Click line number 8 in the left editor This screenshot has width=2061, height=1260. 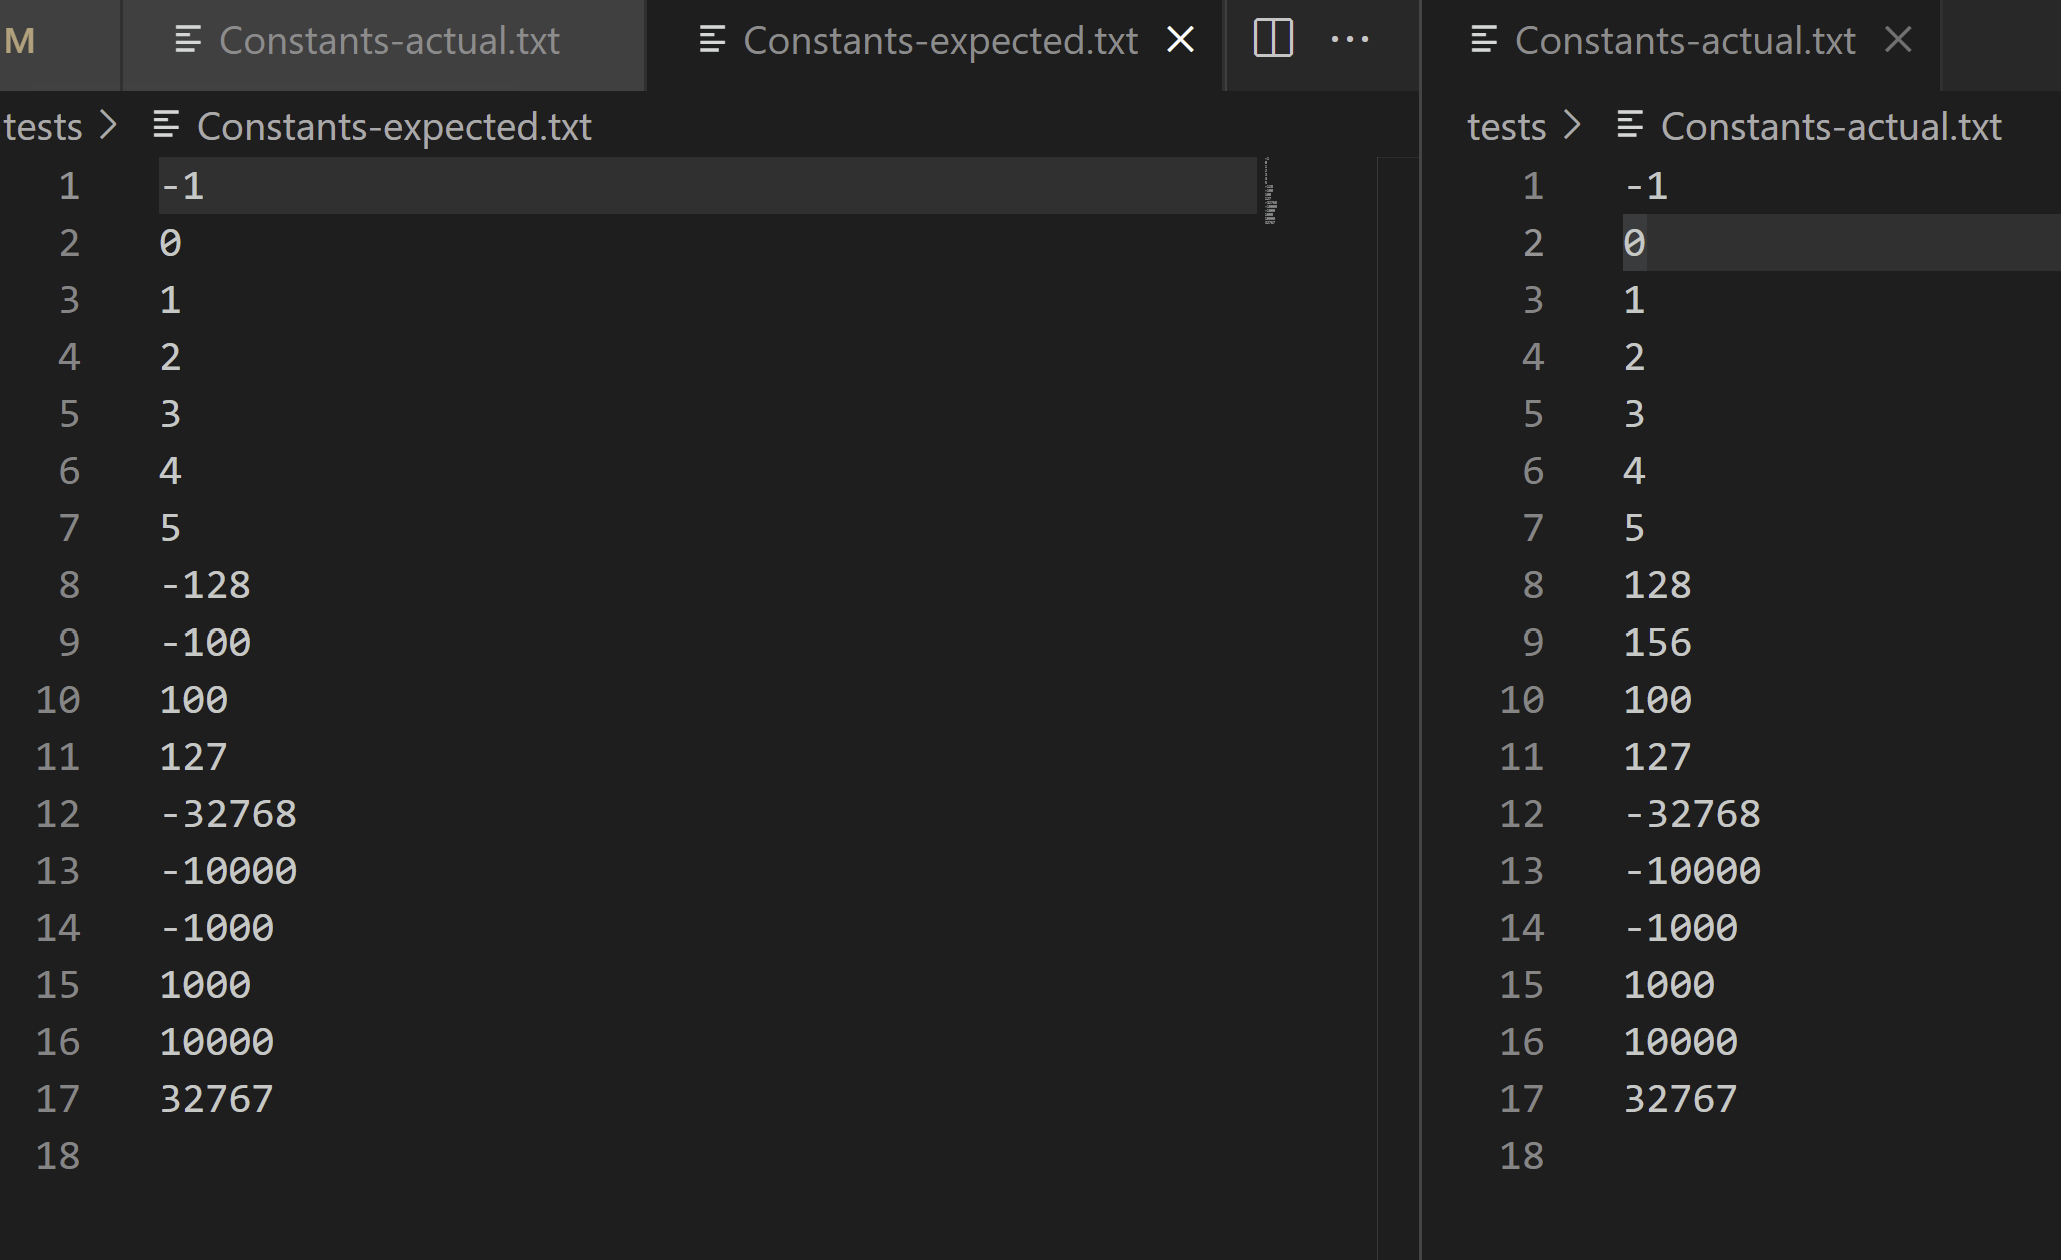tap(69, 585)
